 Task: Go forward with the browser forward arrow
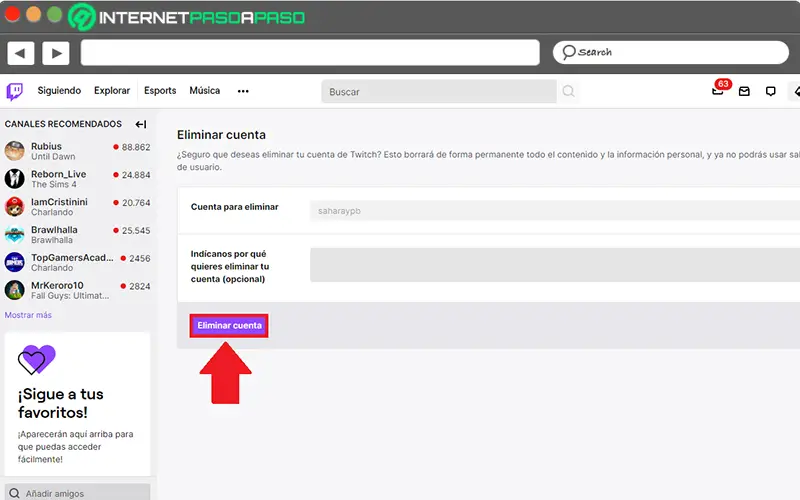56,53
